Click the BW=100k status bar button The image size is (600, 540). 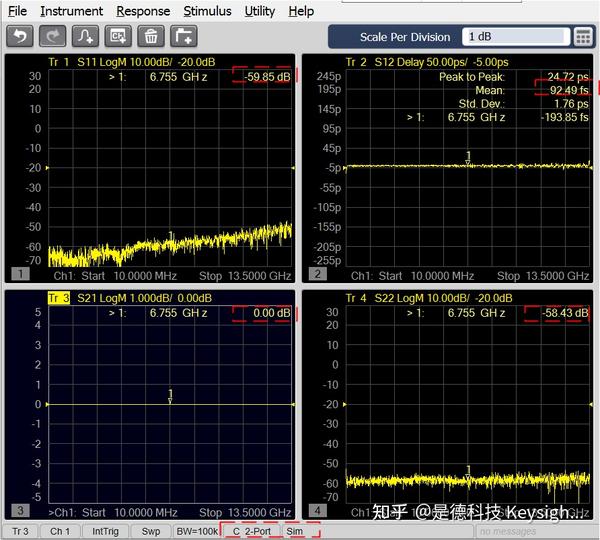pos(194,531)
